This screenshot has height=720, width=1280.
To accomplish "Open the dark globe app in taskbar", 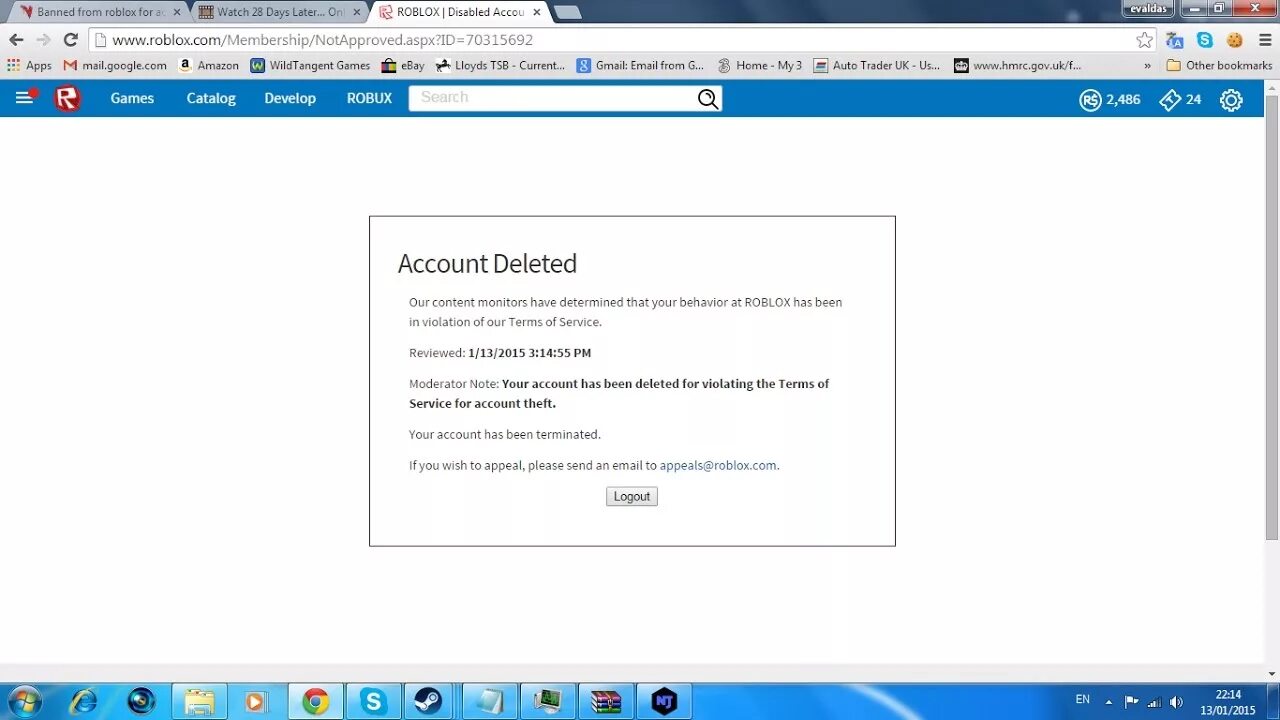I will (x=141, y=702).
